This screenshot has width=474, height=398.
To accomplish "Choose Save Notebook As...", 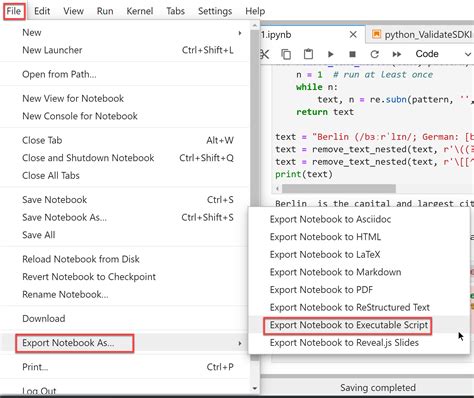I will (125, 217).
